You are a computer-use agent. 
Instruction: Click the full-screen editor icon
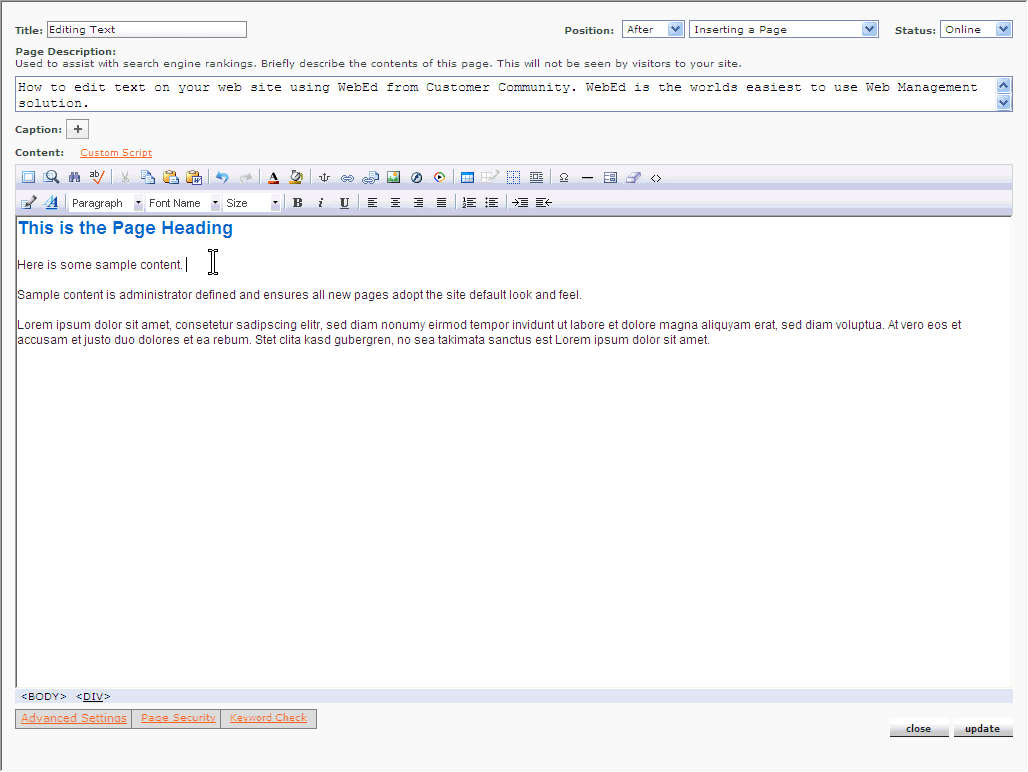pyautogui.click(x=28, y=178)
